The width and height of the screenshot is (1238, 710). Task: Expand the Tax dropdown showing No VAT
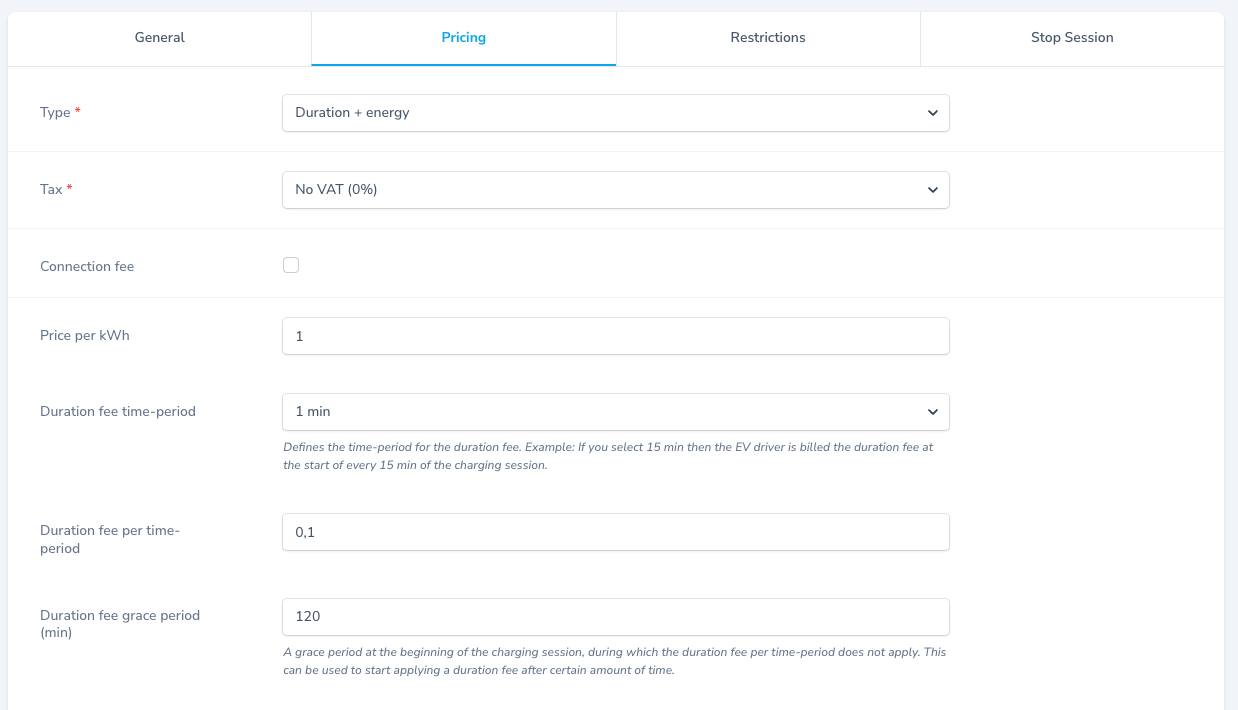point(616,190)
